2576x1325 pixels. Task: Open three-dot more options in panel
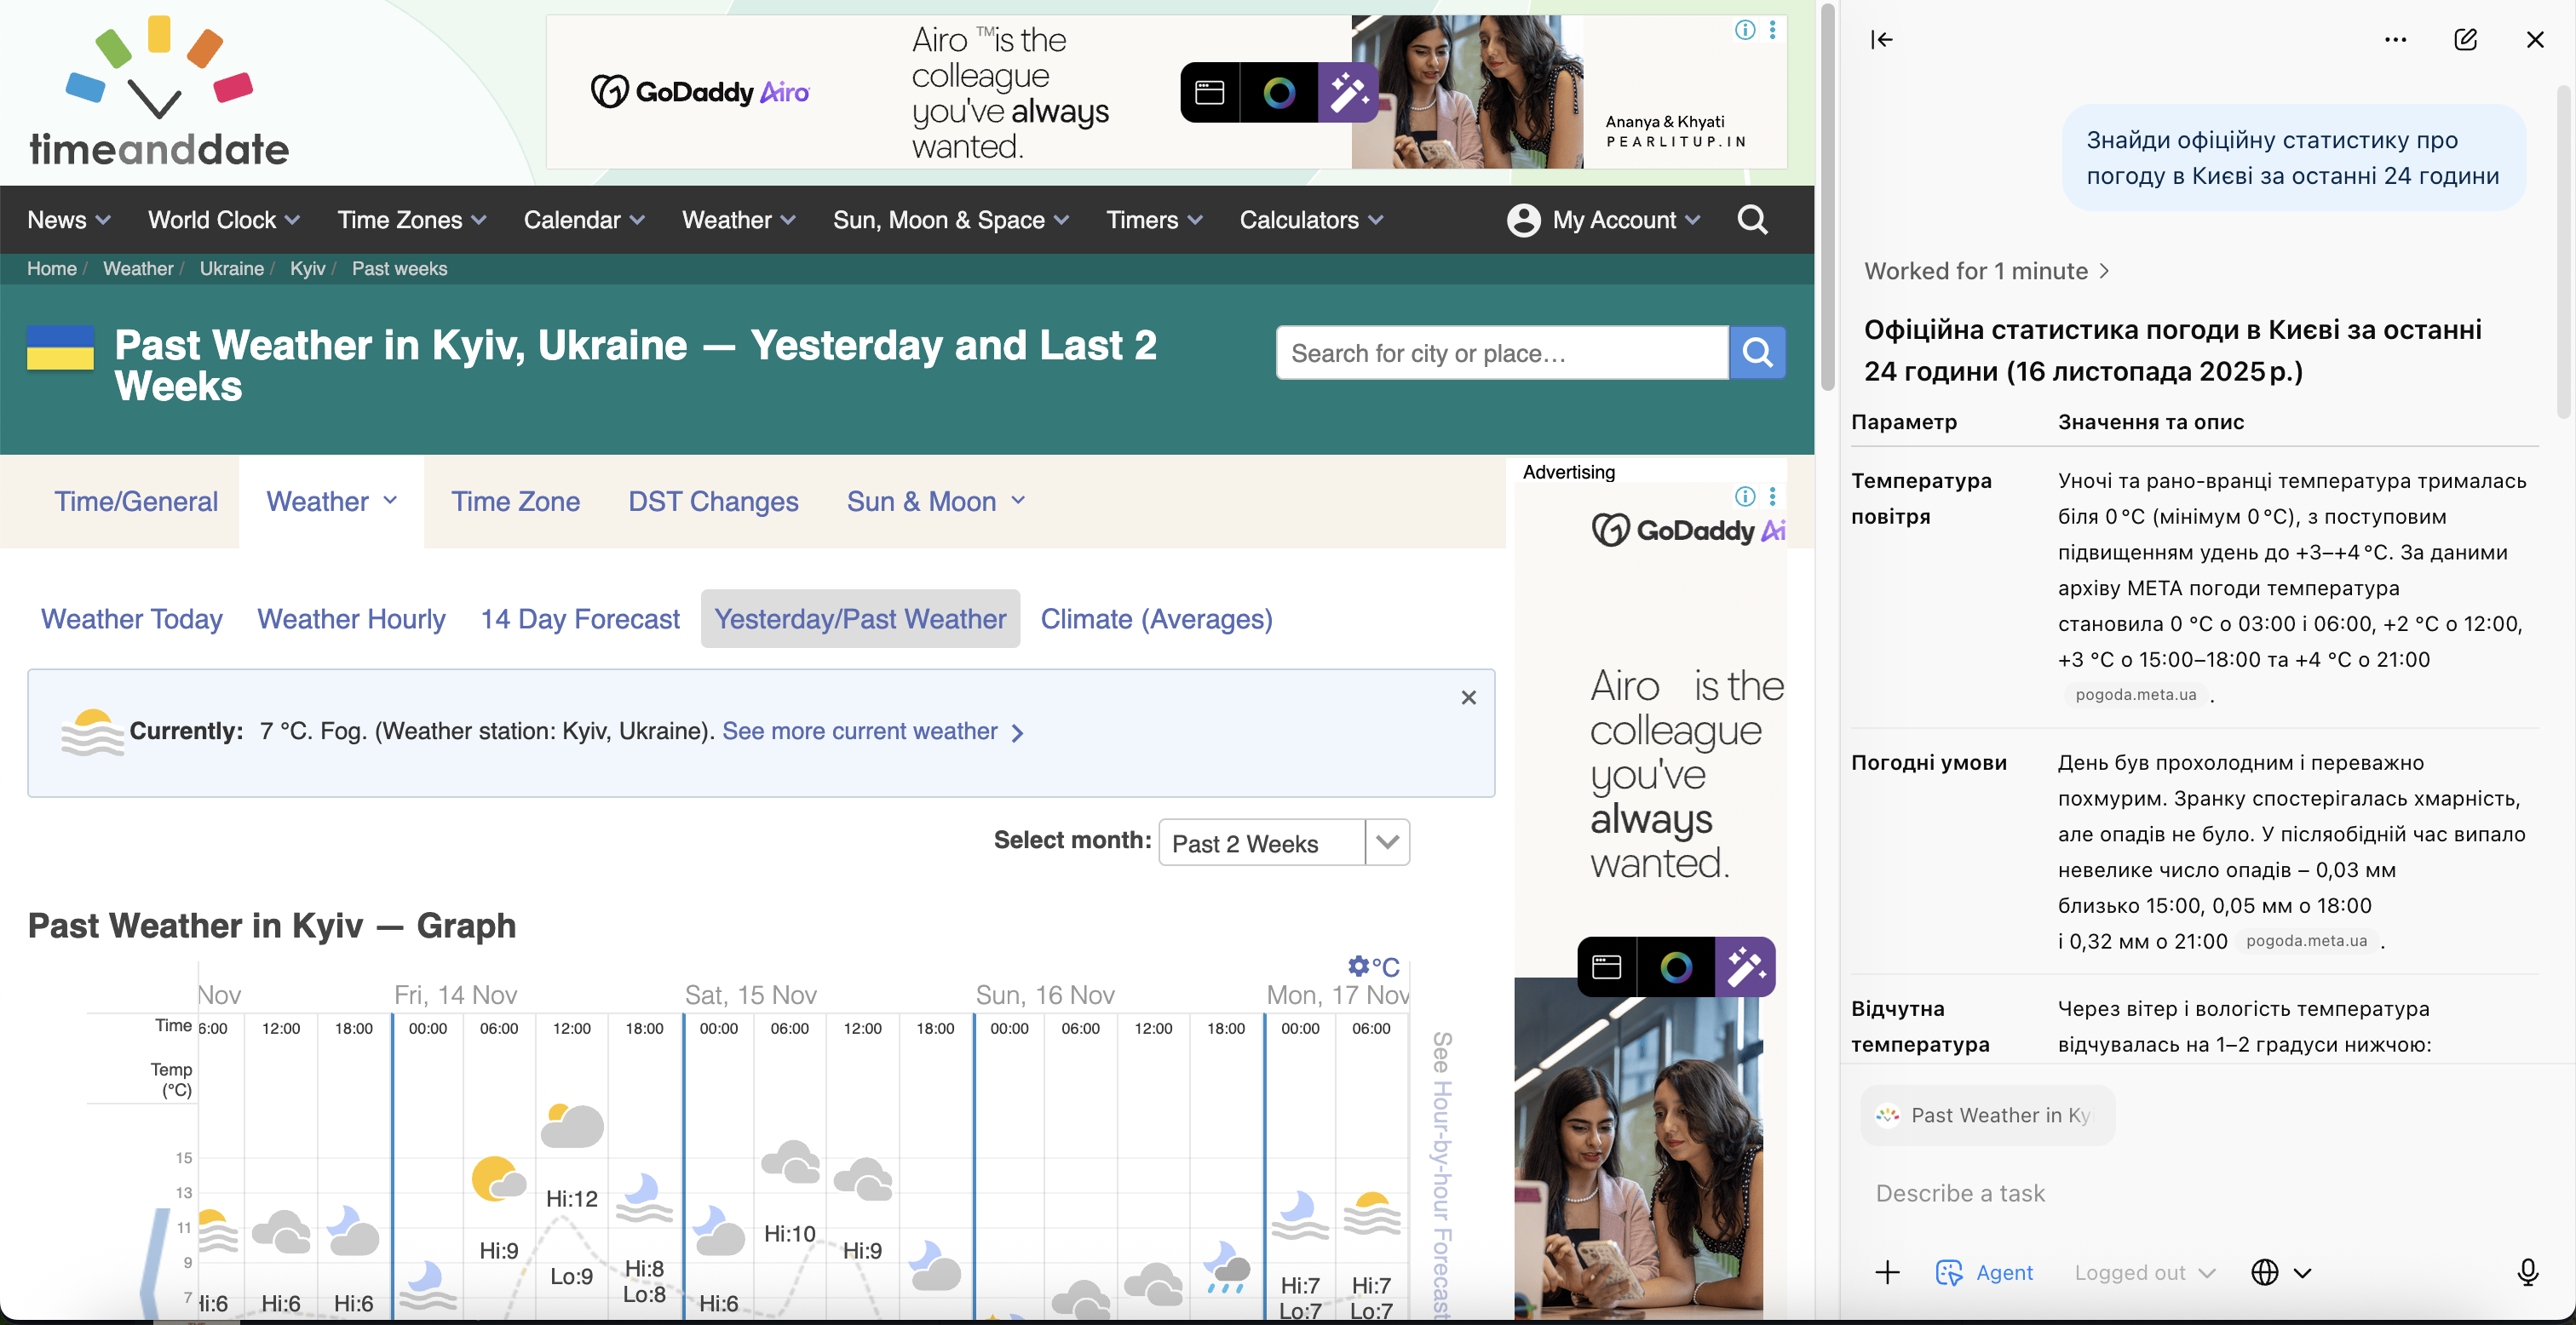(x=2395, y=40)
